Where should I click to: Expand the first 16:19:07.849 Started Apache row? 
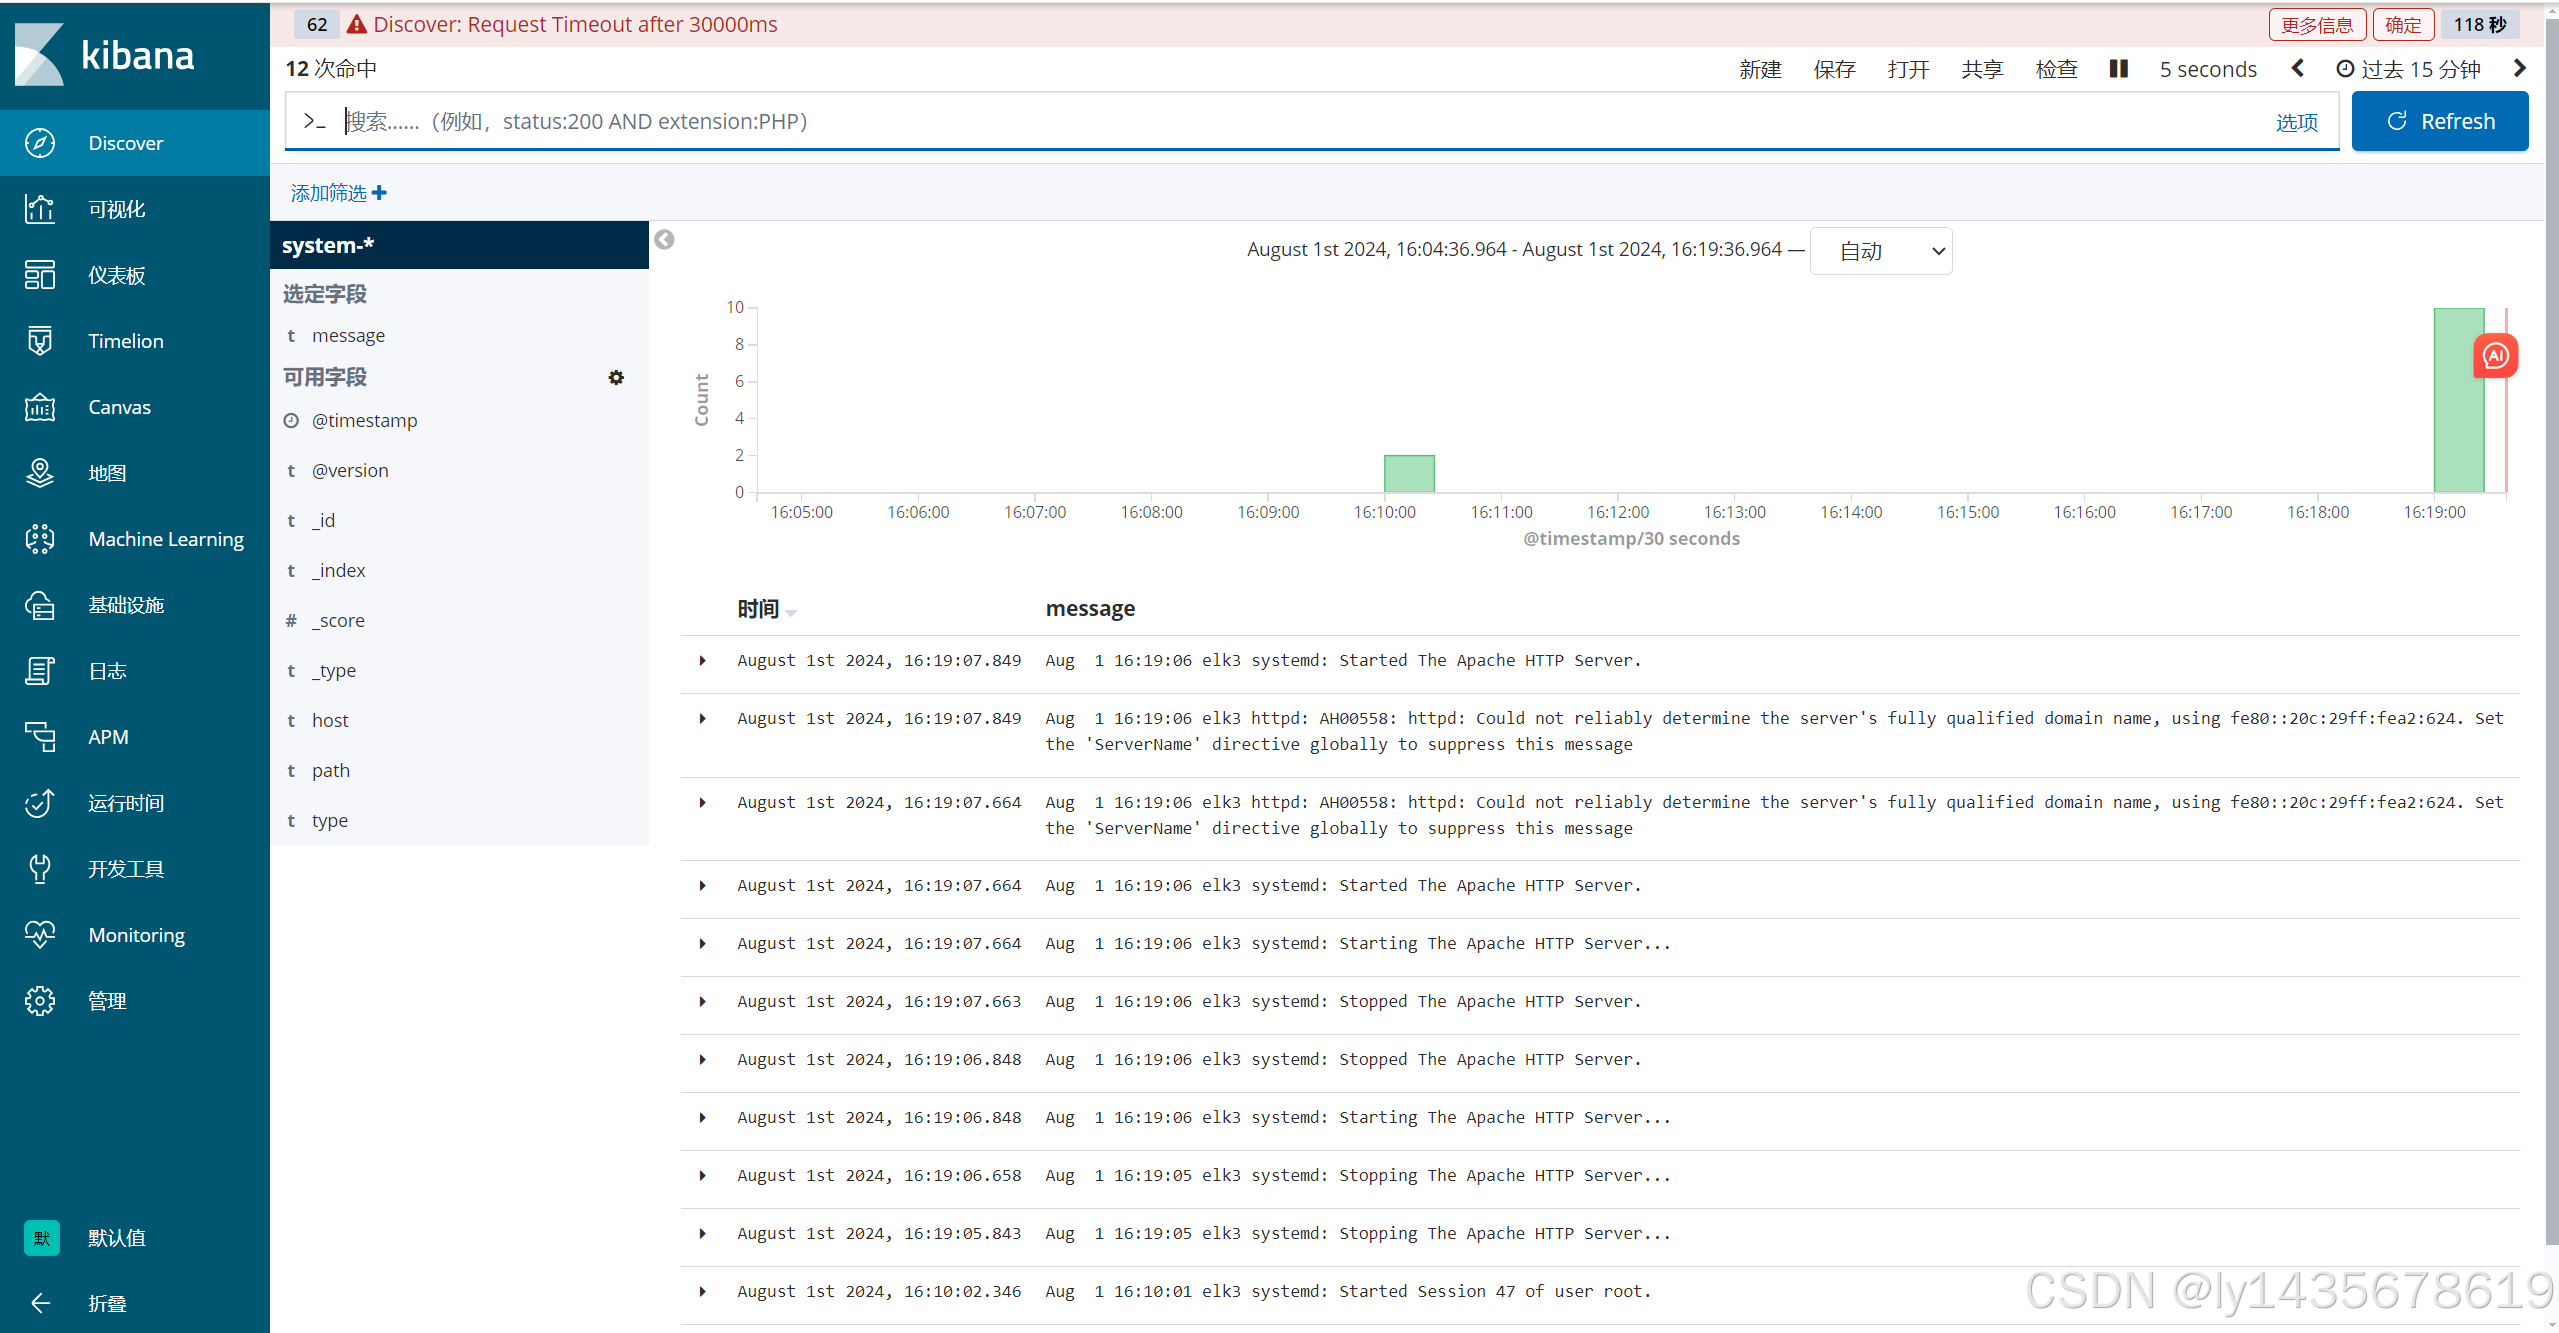702,660
